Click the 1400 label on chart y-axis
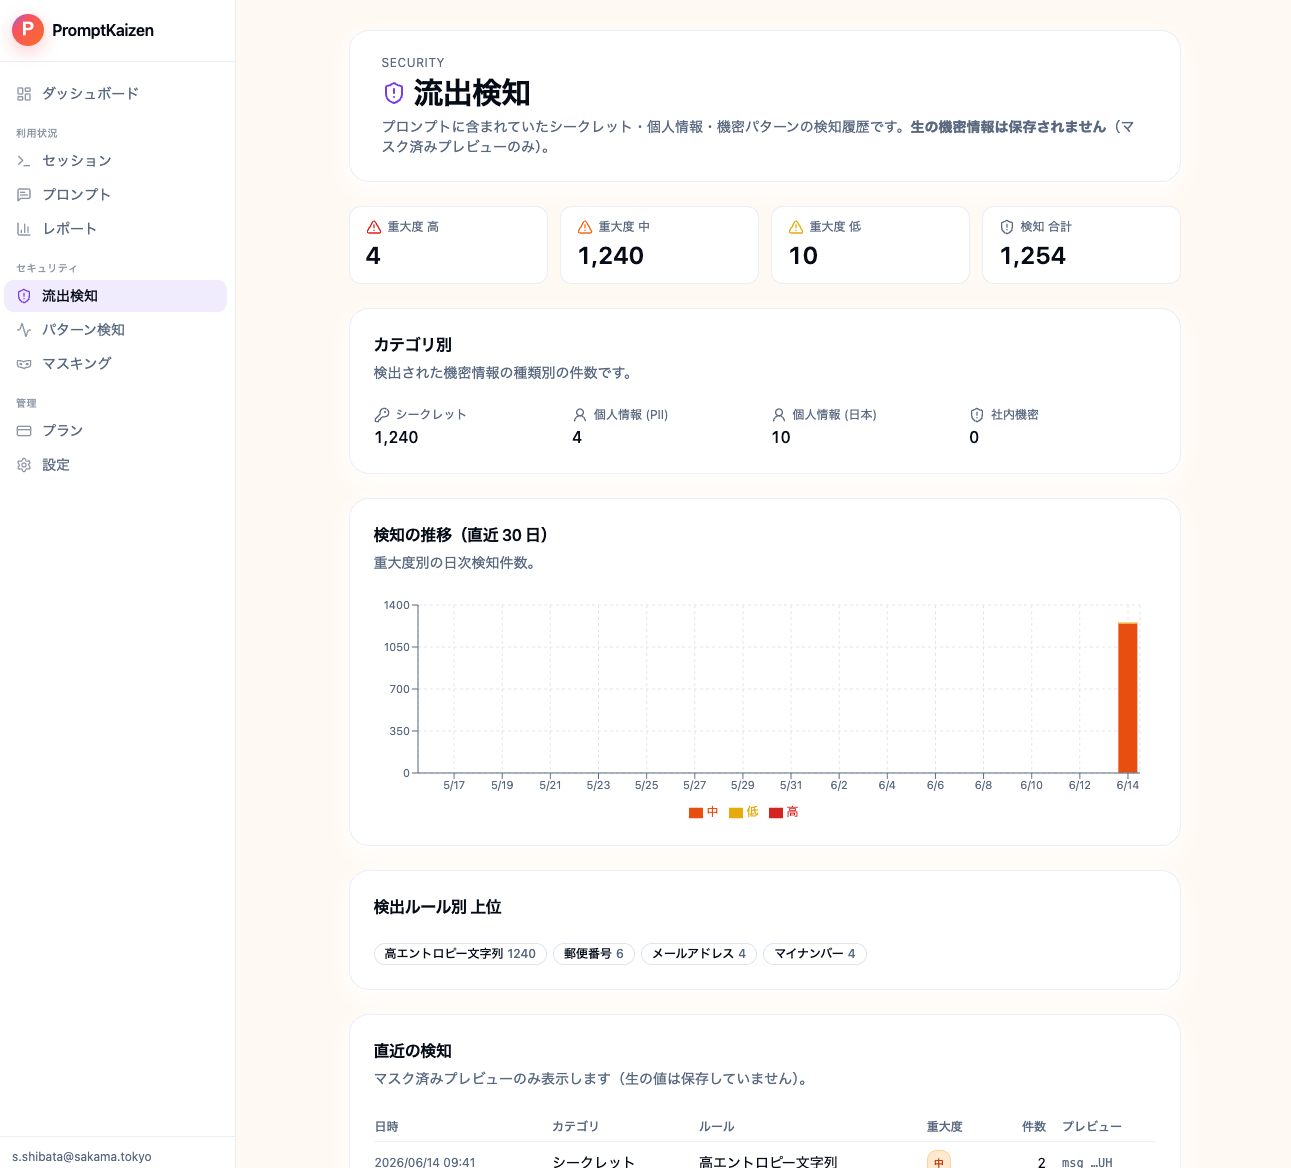This screenshot has width=1291, height=1168. click(397, 606)
